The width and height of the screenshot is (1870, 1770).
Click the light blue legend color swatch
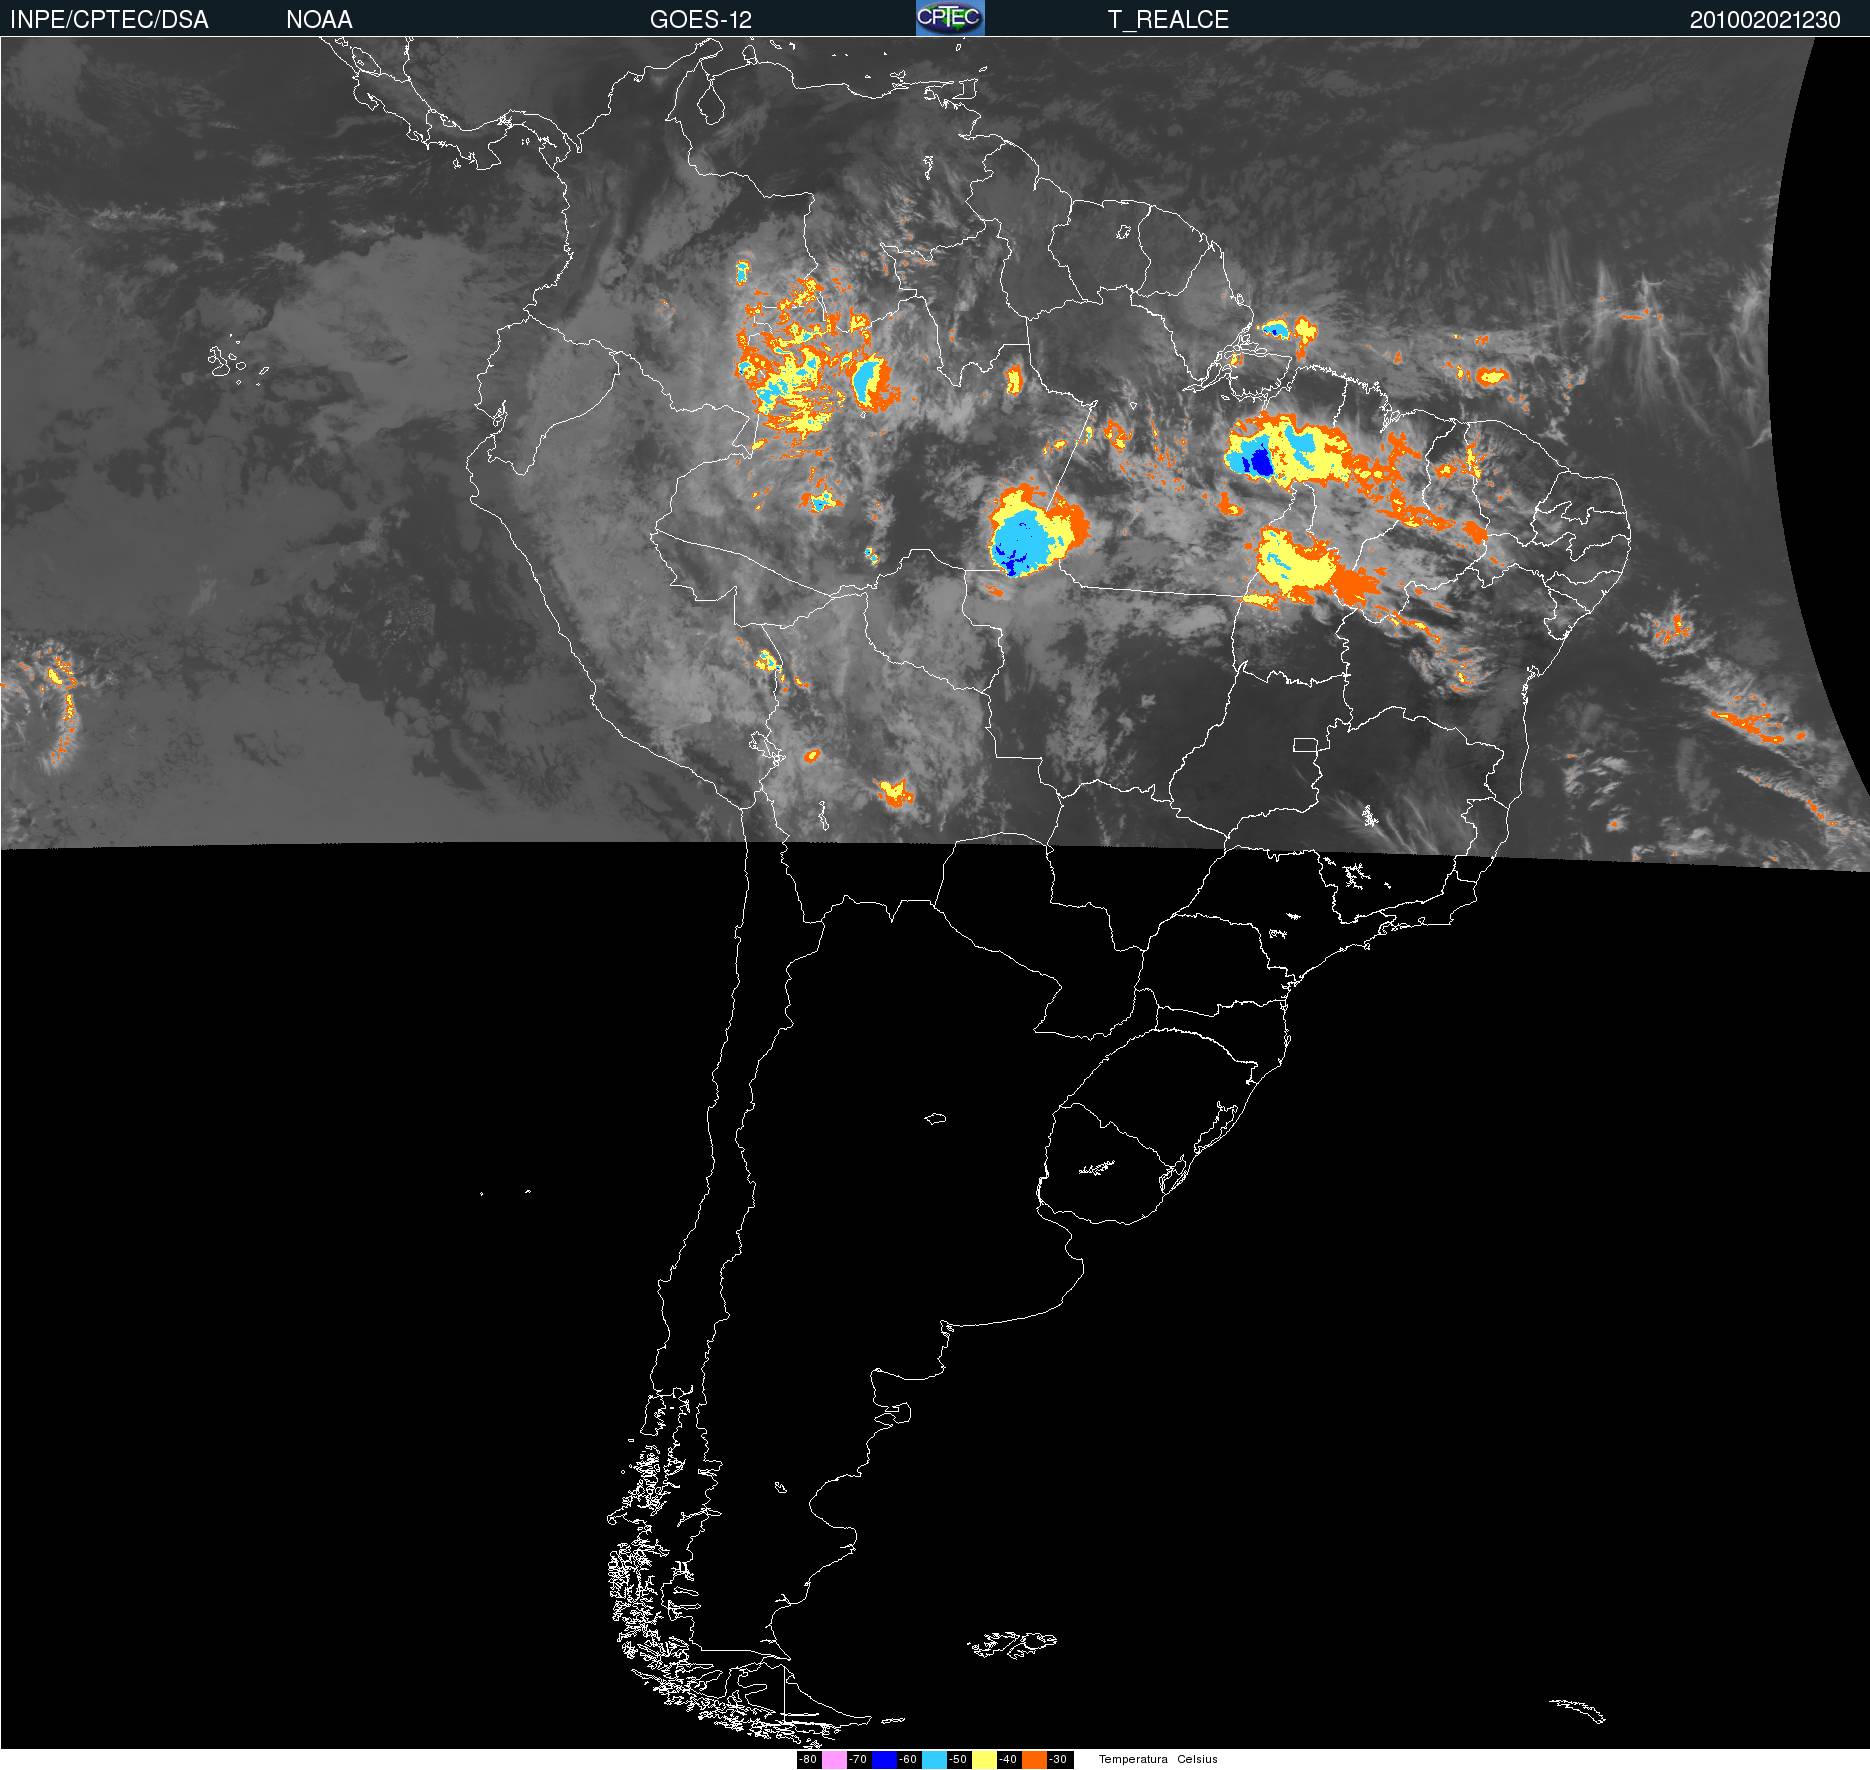(x=934, y=1760)
